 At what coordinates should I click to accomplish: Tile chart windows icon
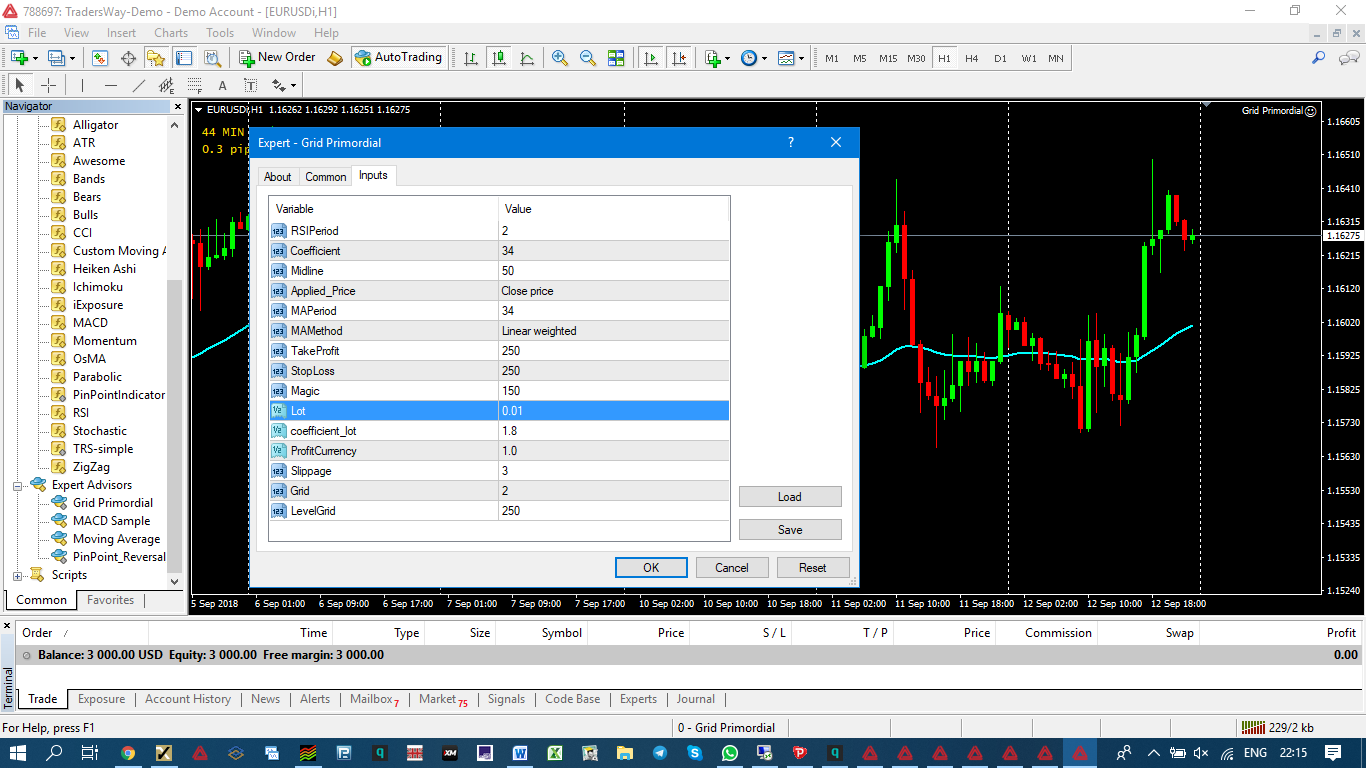pyautogui.click(x=616, y=58)
